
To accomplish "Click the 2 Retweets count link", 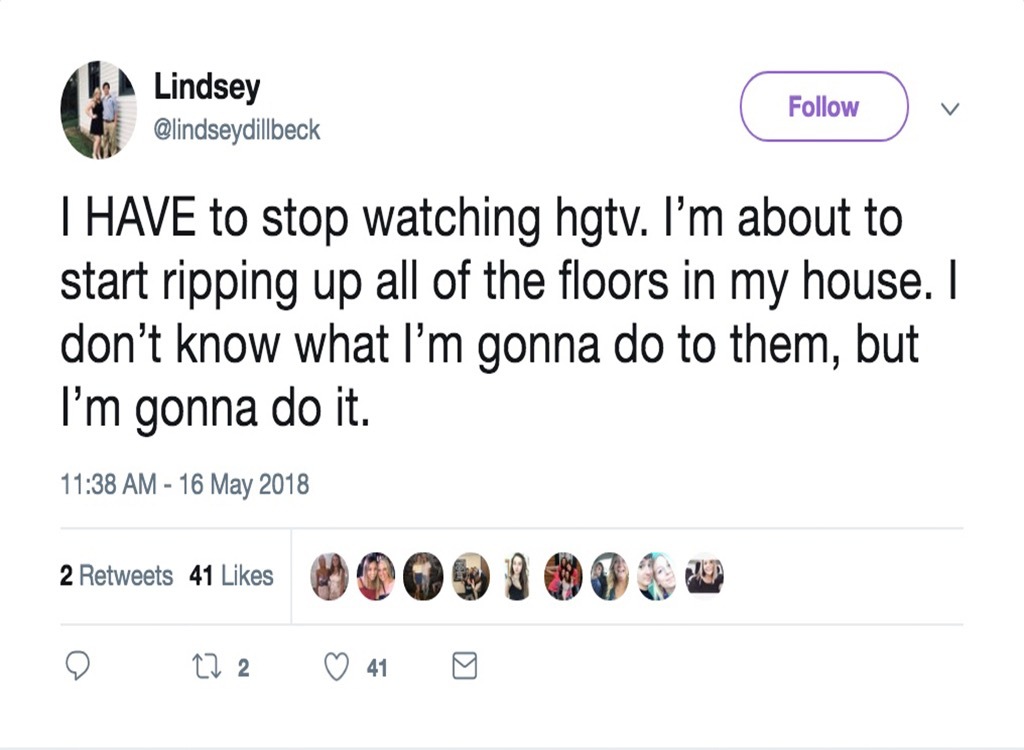I will [x=117, y=576].
